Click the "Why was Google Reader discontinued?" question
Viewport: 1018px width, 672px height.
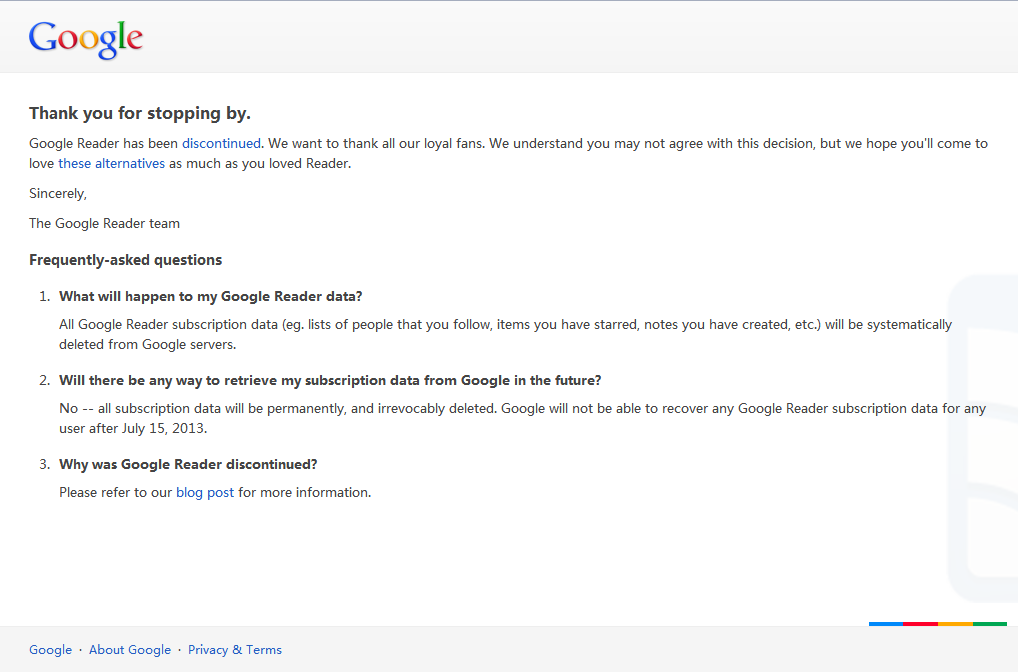[x=188, y=464]
